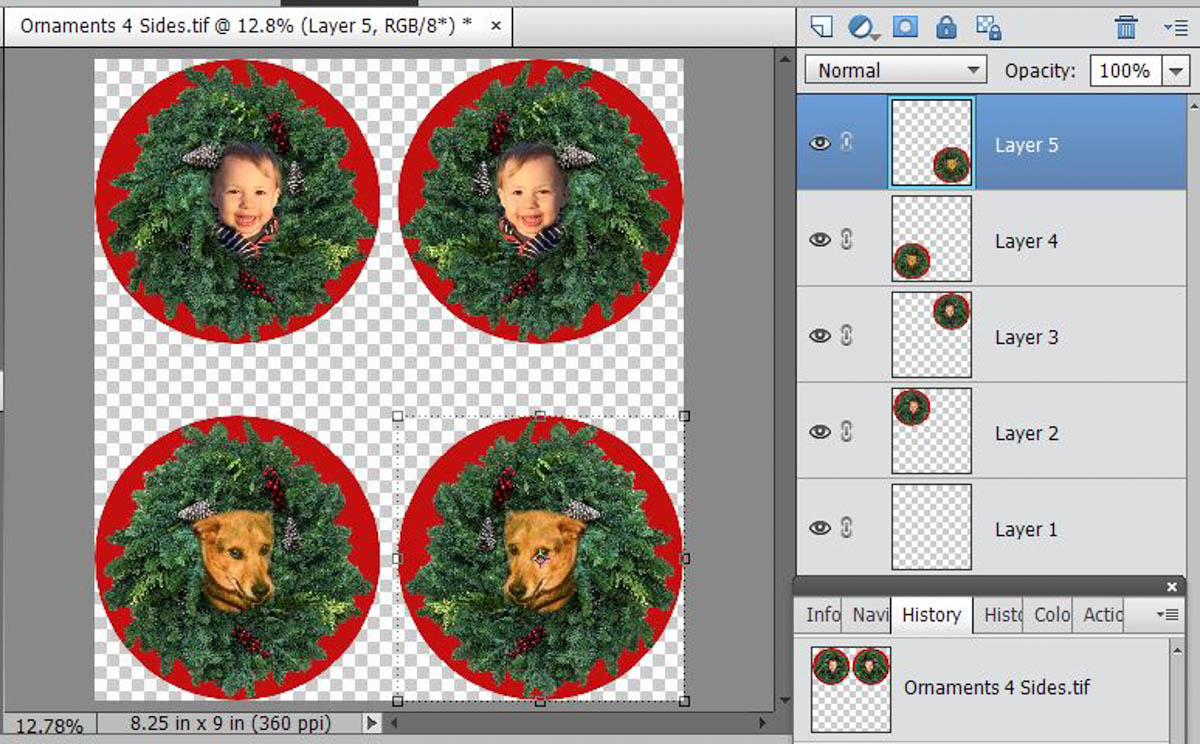1200x744 pixels.
Task: Toggle the link icon on Layer 5
Action: tap(847, 143)
